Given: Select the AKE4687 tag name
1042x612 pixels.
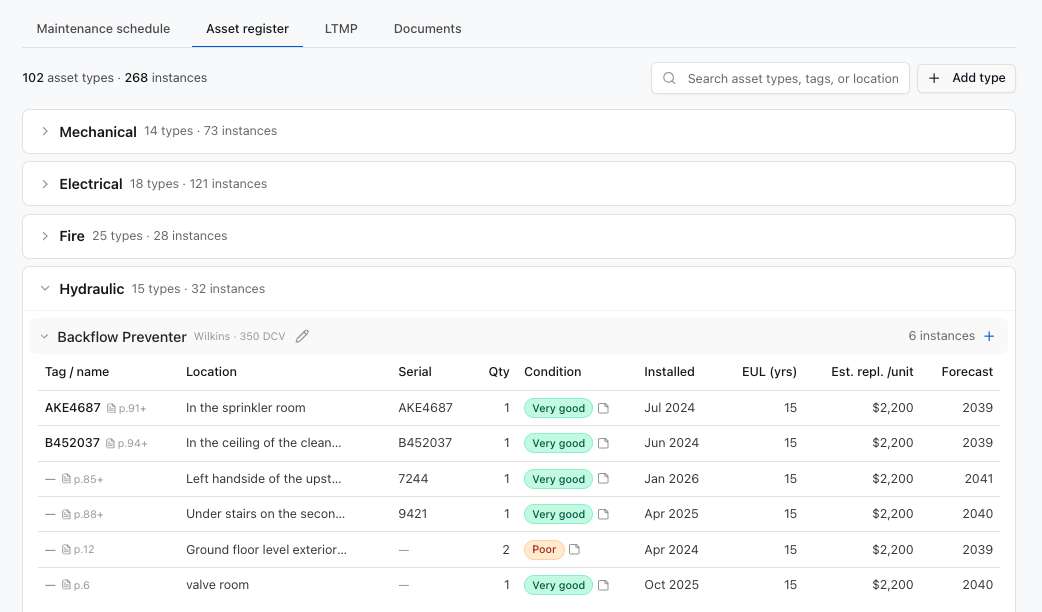Looking at the screenshot, I should pos(72,407).
